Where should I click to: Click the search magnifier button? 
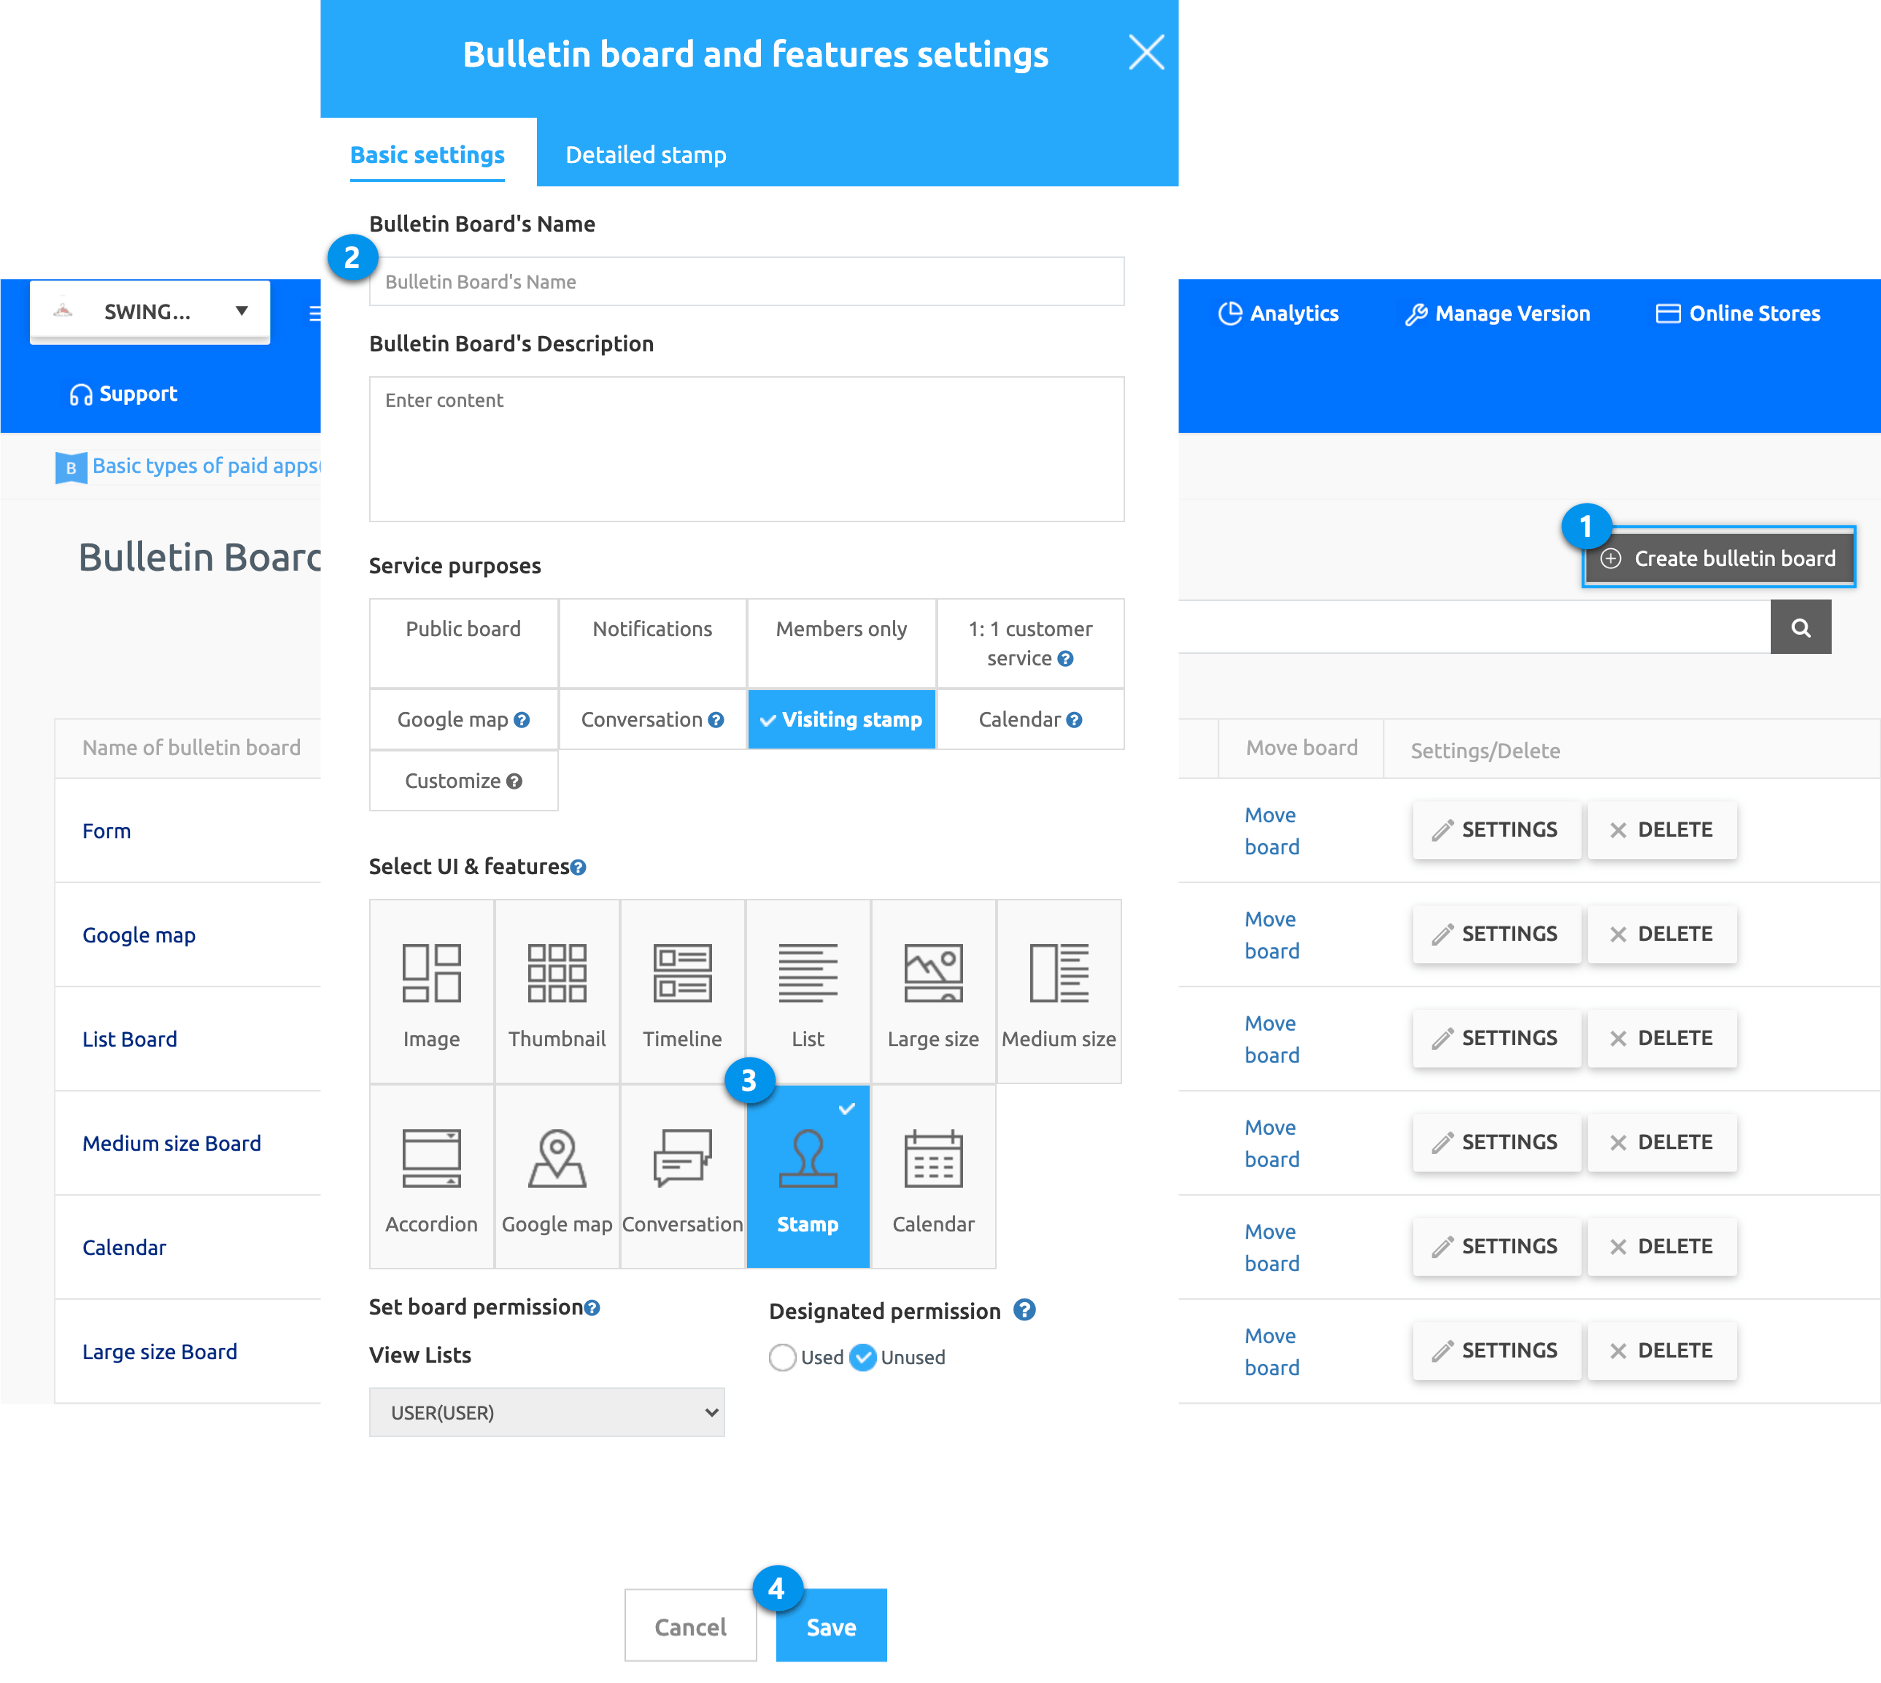click(1800, 627)
